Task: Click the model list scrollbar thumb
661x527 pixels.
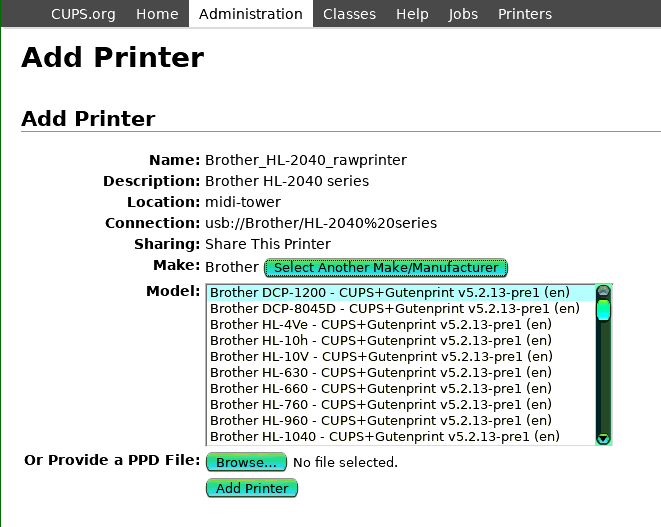Action: [604, 310]
